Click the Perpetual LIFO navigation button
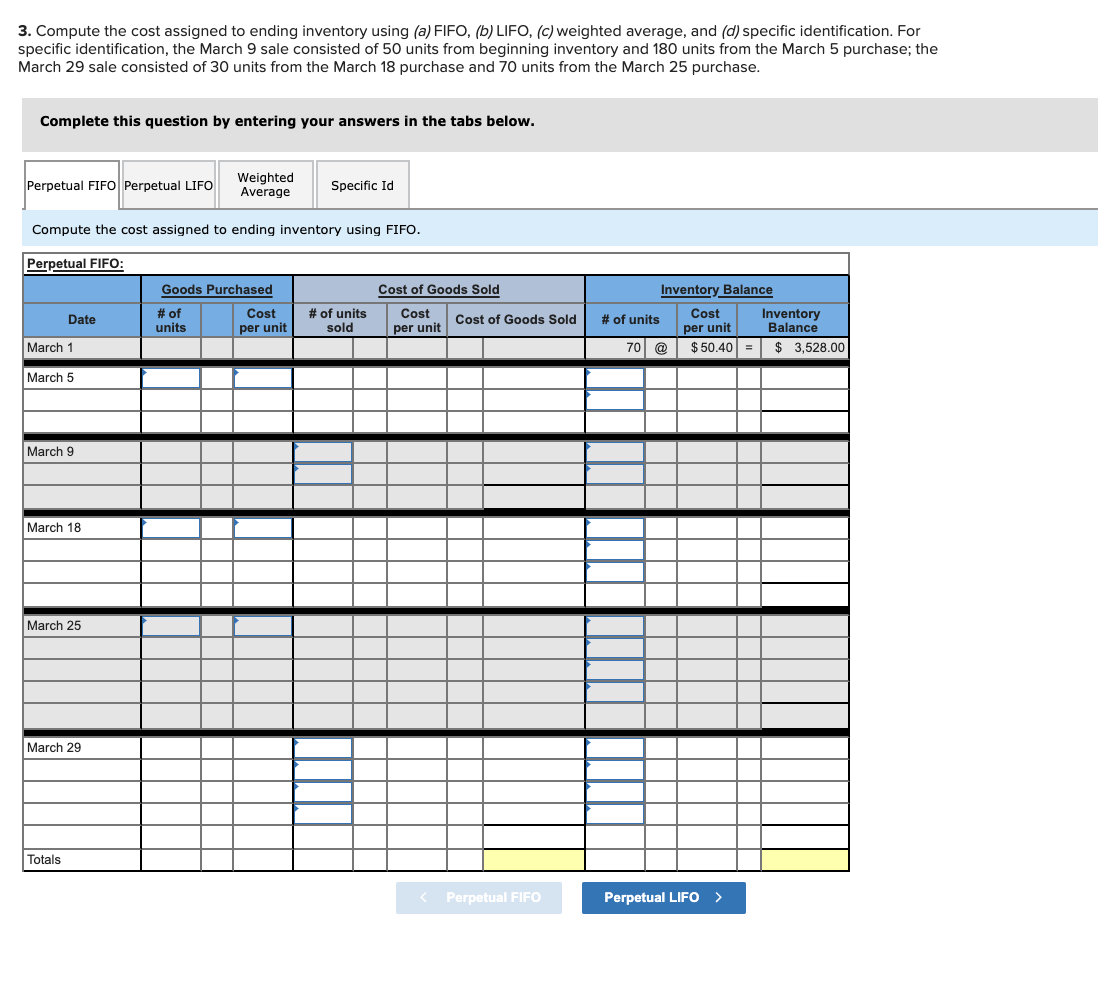The width and height of the screenshot is (1098, 998). (663, 897)
